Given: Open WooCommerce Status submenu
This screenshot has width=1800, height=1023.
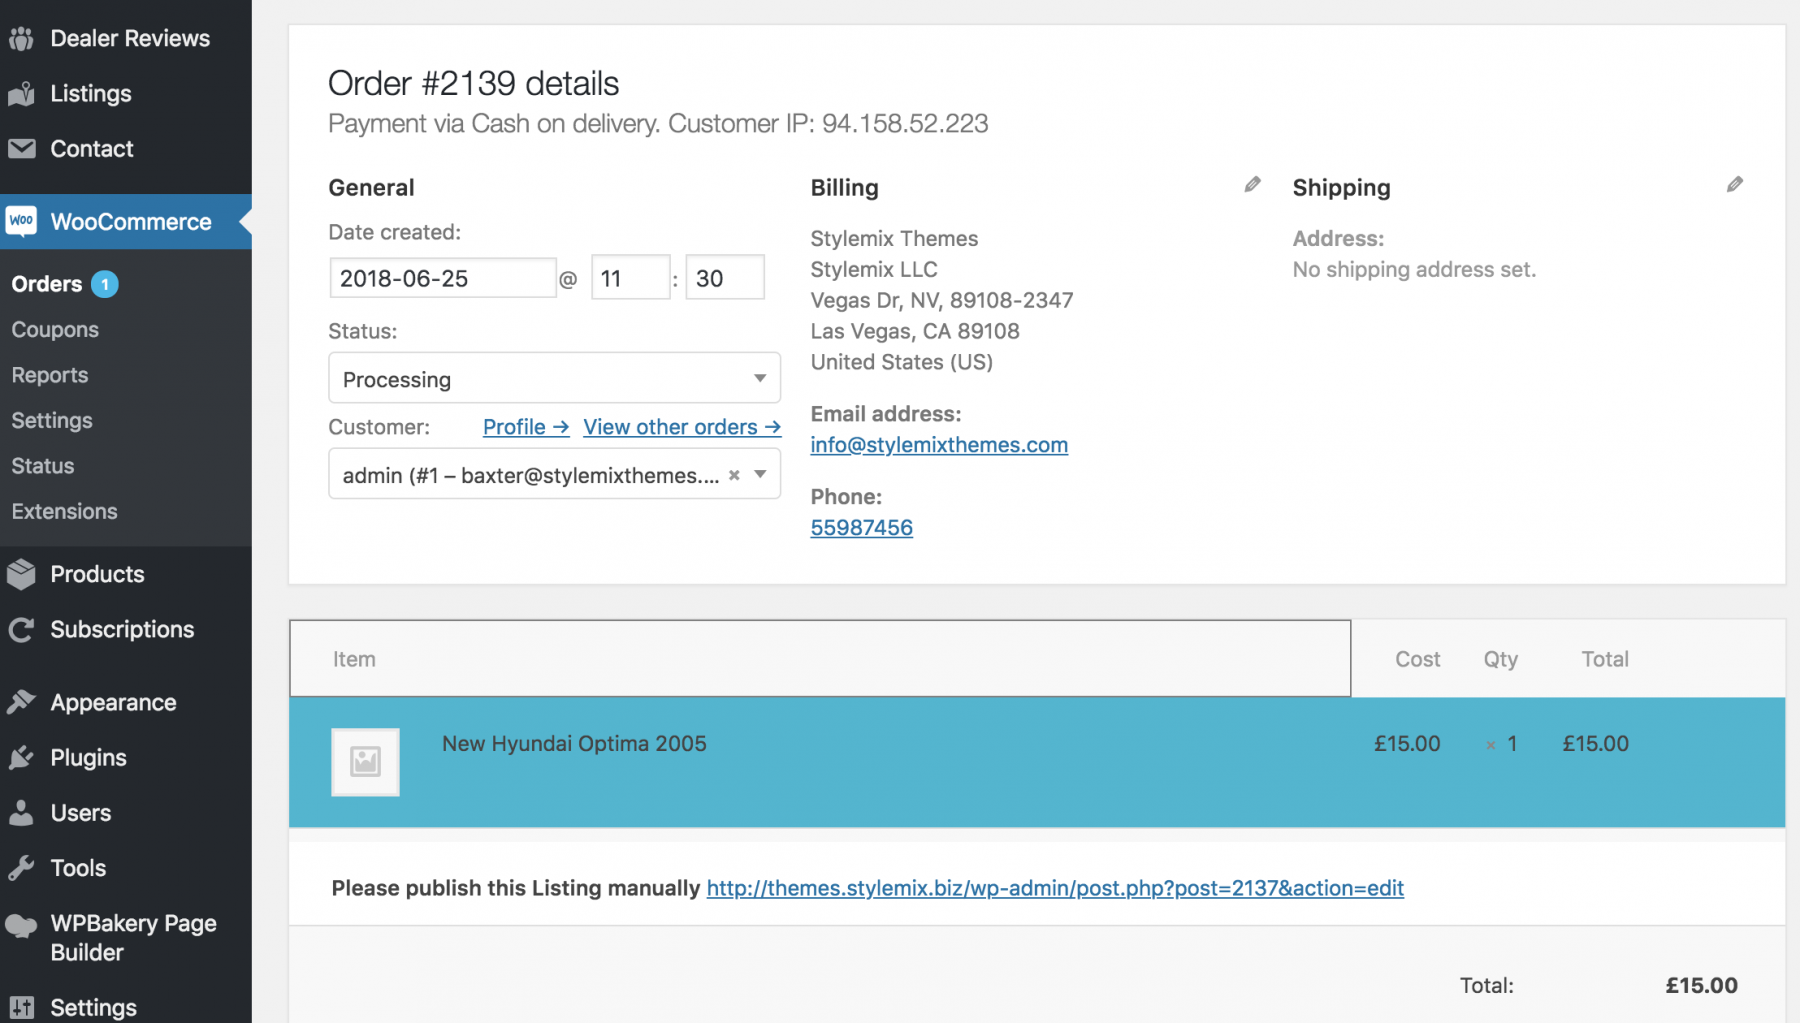Looking at the screenshot, I should click(x=43, y=466).
